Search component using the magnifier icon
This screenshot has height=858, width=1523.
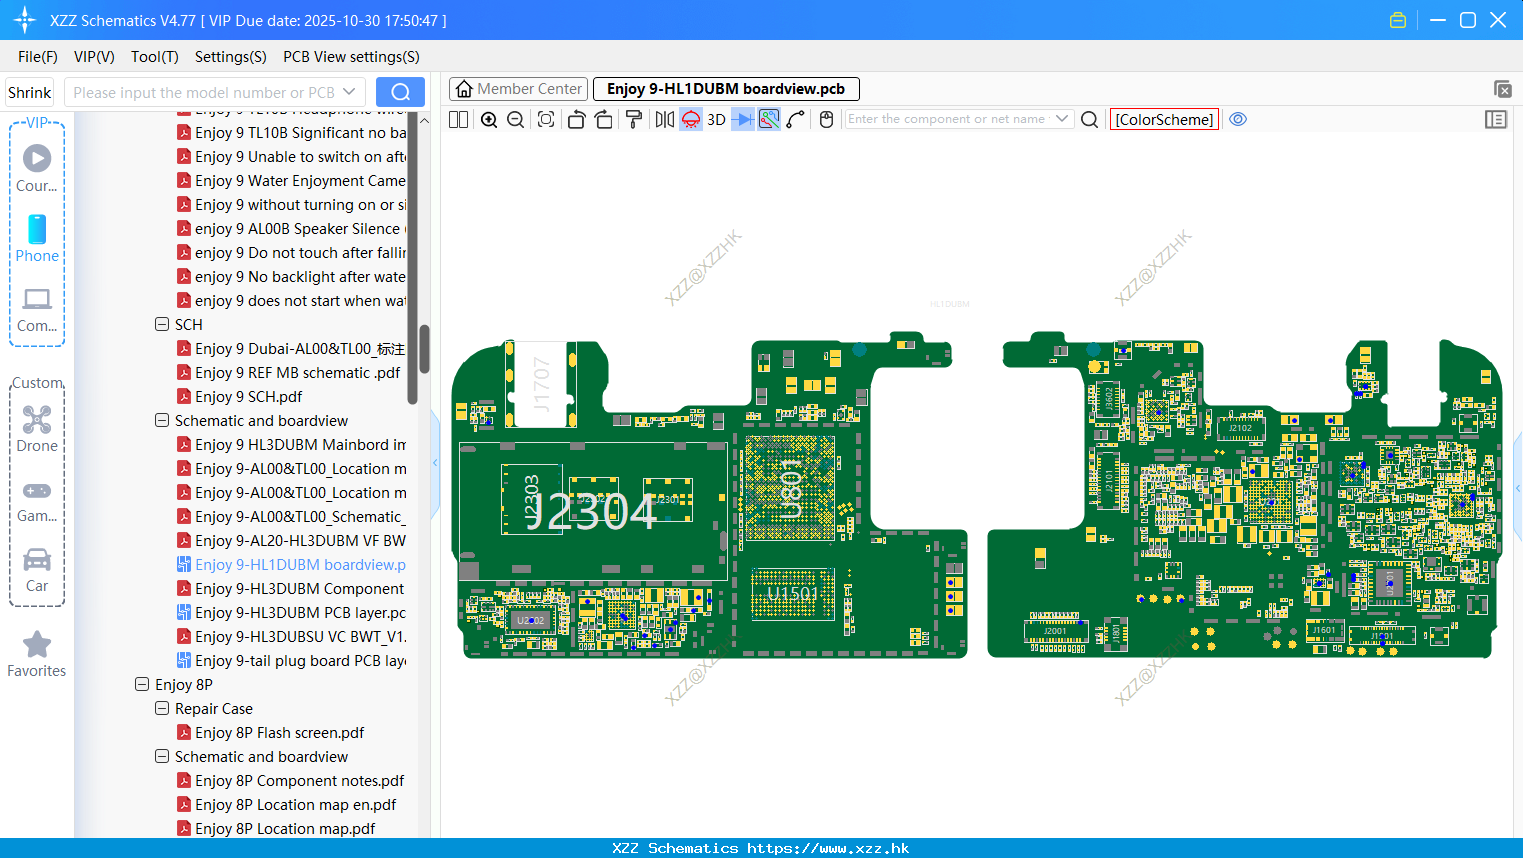point(1090,120)
